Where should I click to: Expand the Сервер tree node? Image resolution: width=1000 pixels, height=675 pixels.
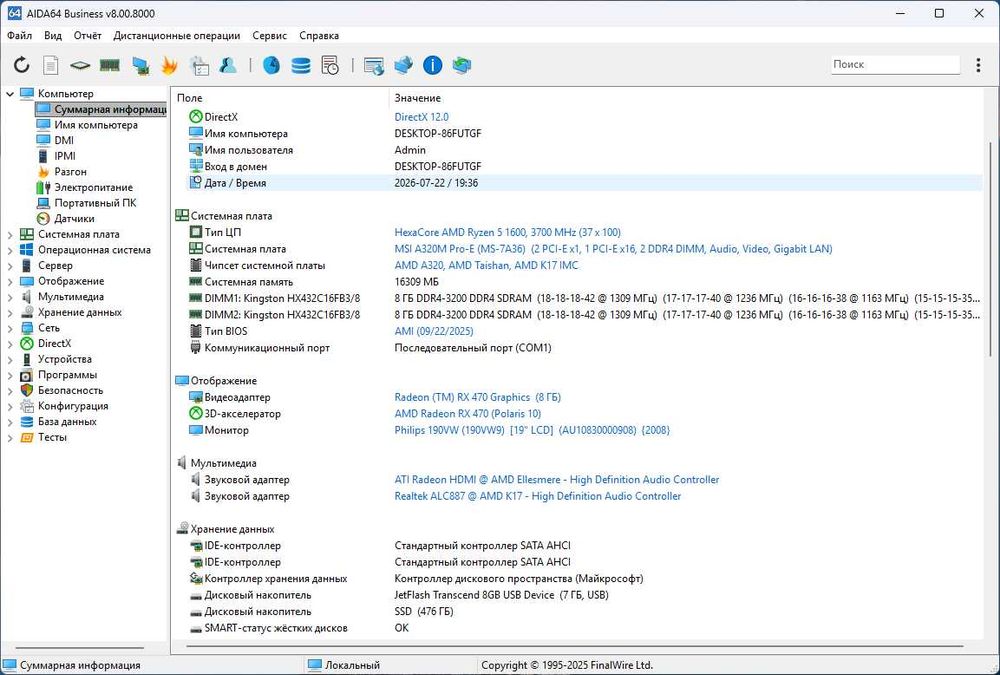point(10,266)
